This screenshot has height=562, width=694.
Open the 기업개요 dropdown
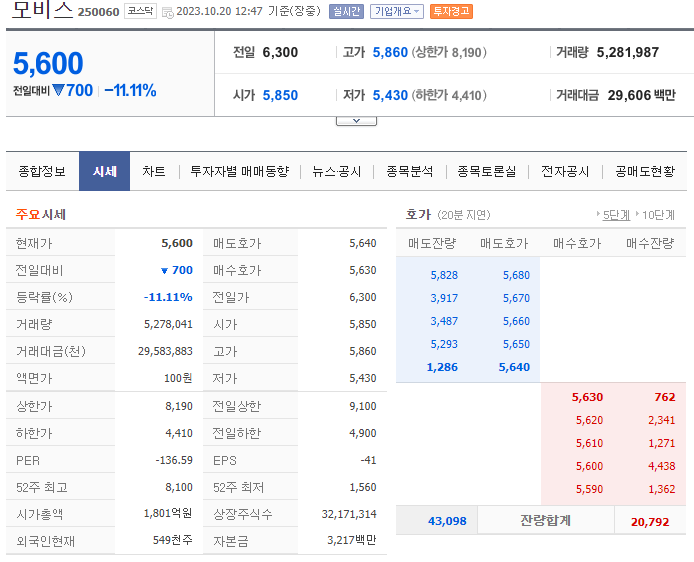point(397,11)
